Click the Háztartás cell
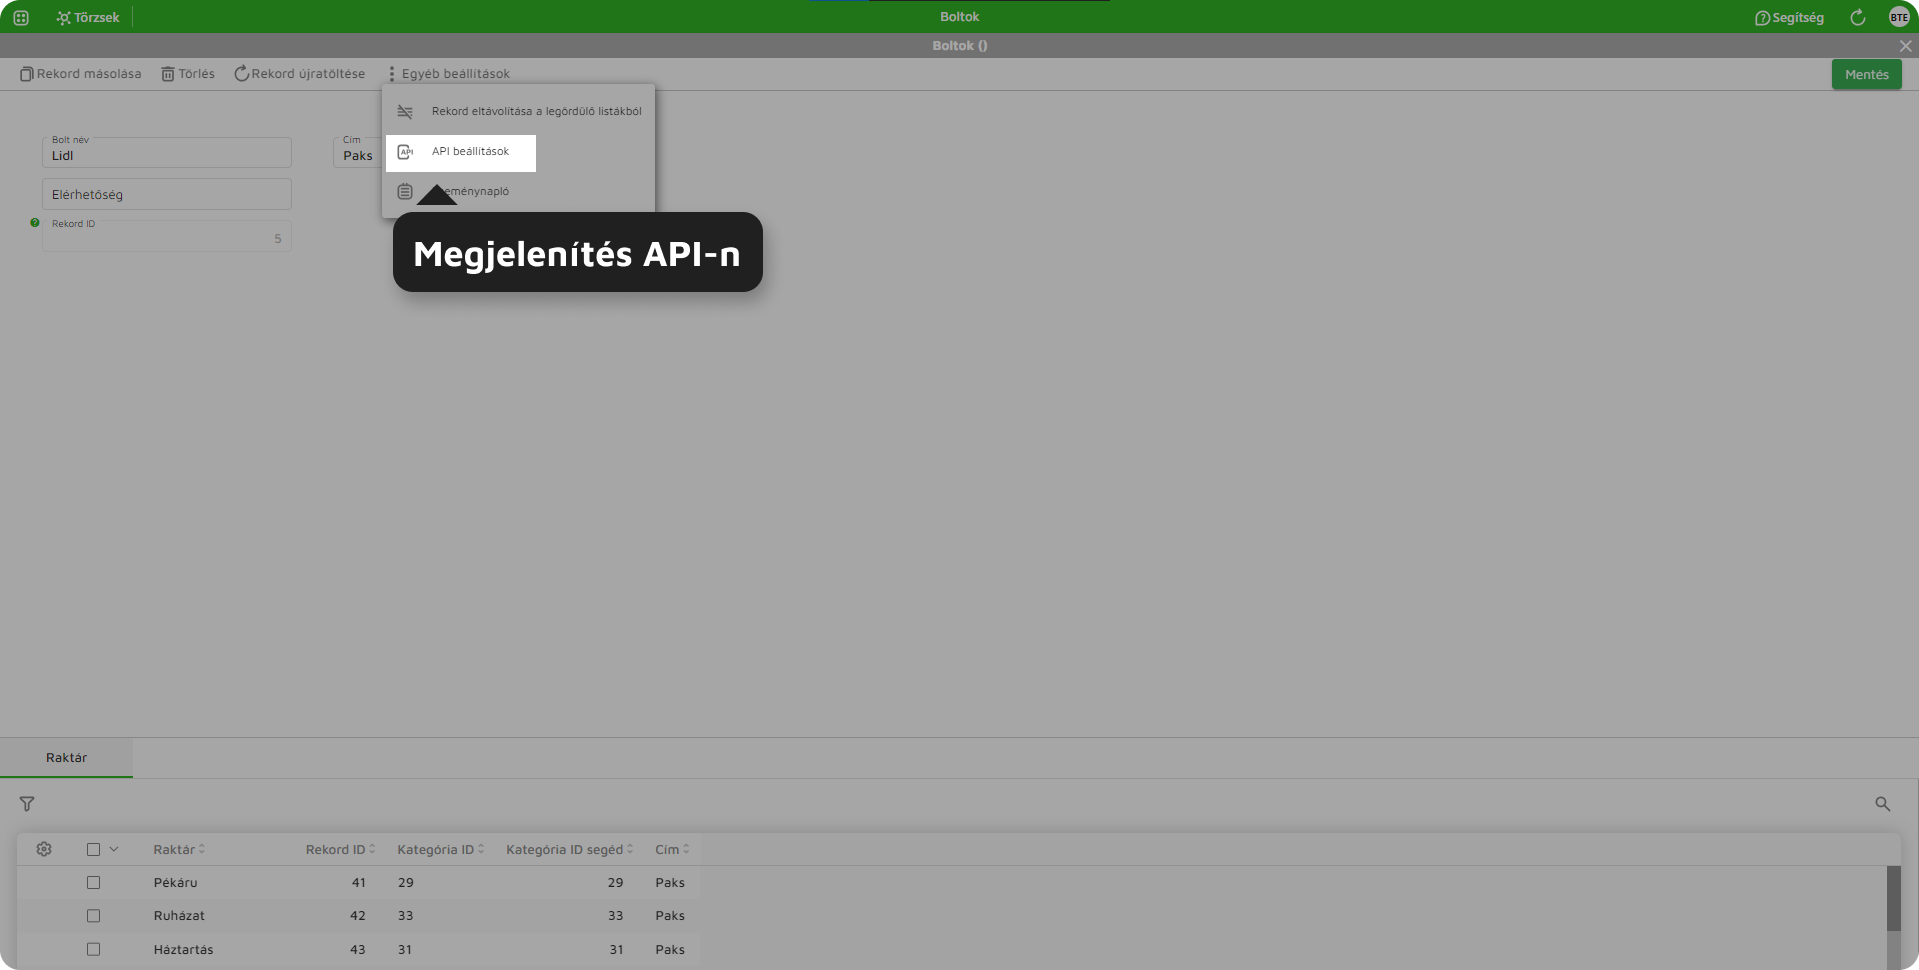The height and width of the screenshot is (970, 1919). [184, 949]
